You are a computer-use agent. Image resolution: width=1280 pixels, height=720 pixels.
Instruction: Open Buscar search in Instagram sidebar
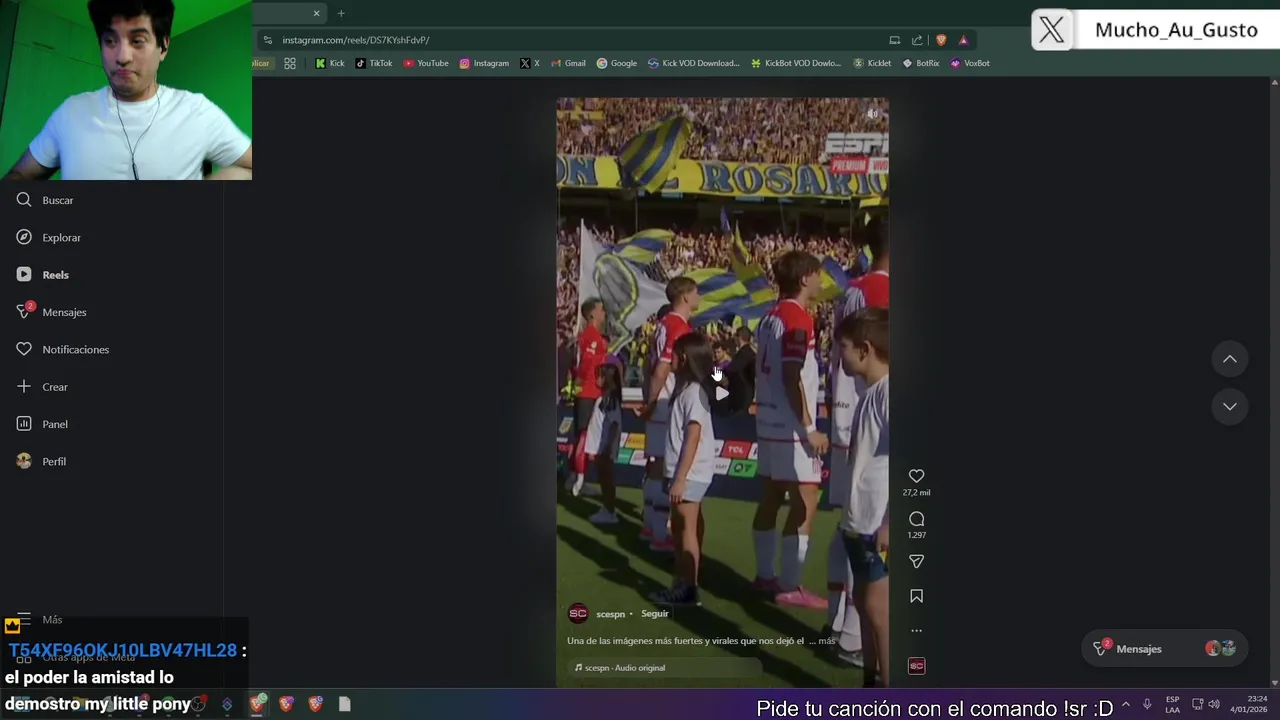[x=45, y=200]
